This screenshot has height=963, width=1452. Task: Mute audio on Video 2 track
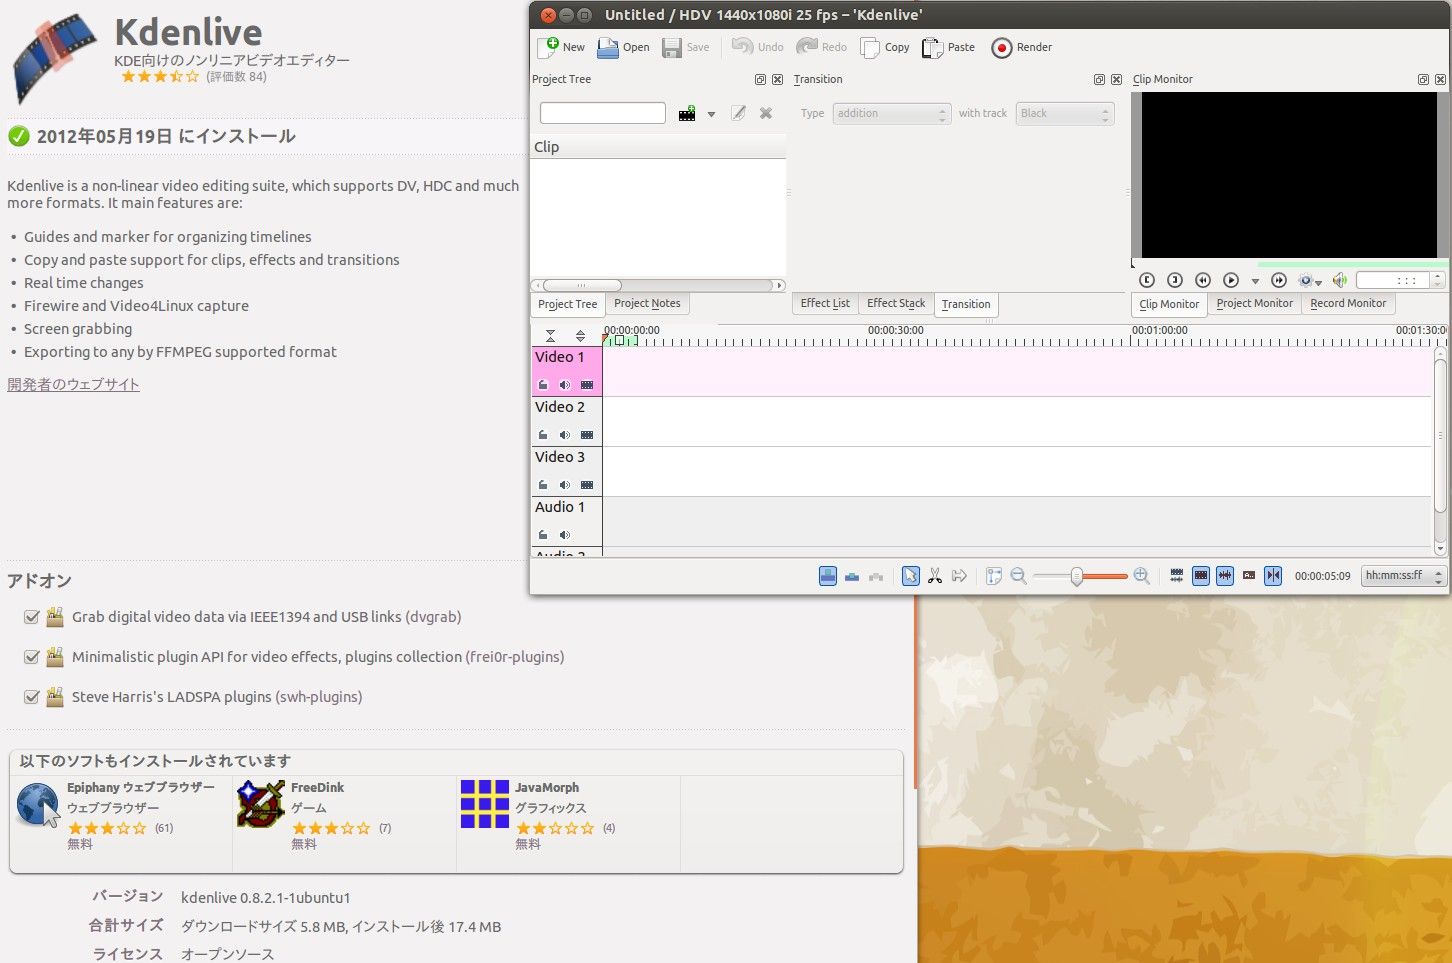565,435
